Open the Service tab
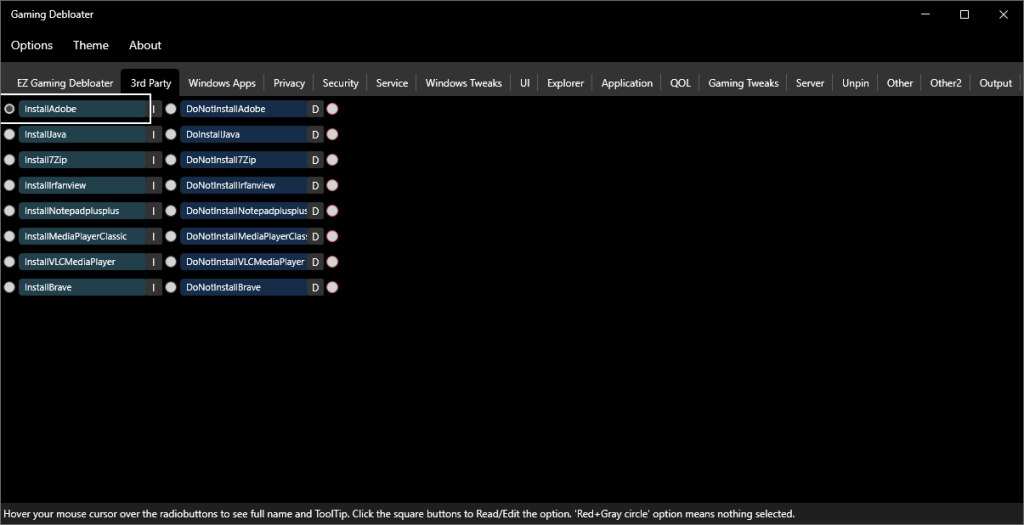The image size is (1024, 525). [392, 83]
